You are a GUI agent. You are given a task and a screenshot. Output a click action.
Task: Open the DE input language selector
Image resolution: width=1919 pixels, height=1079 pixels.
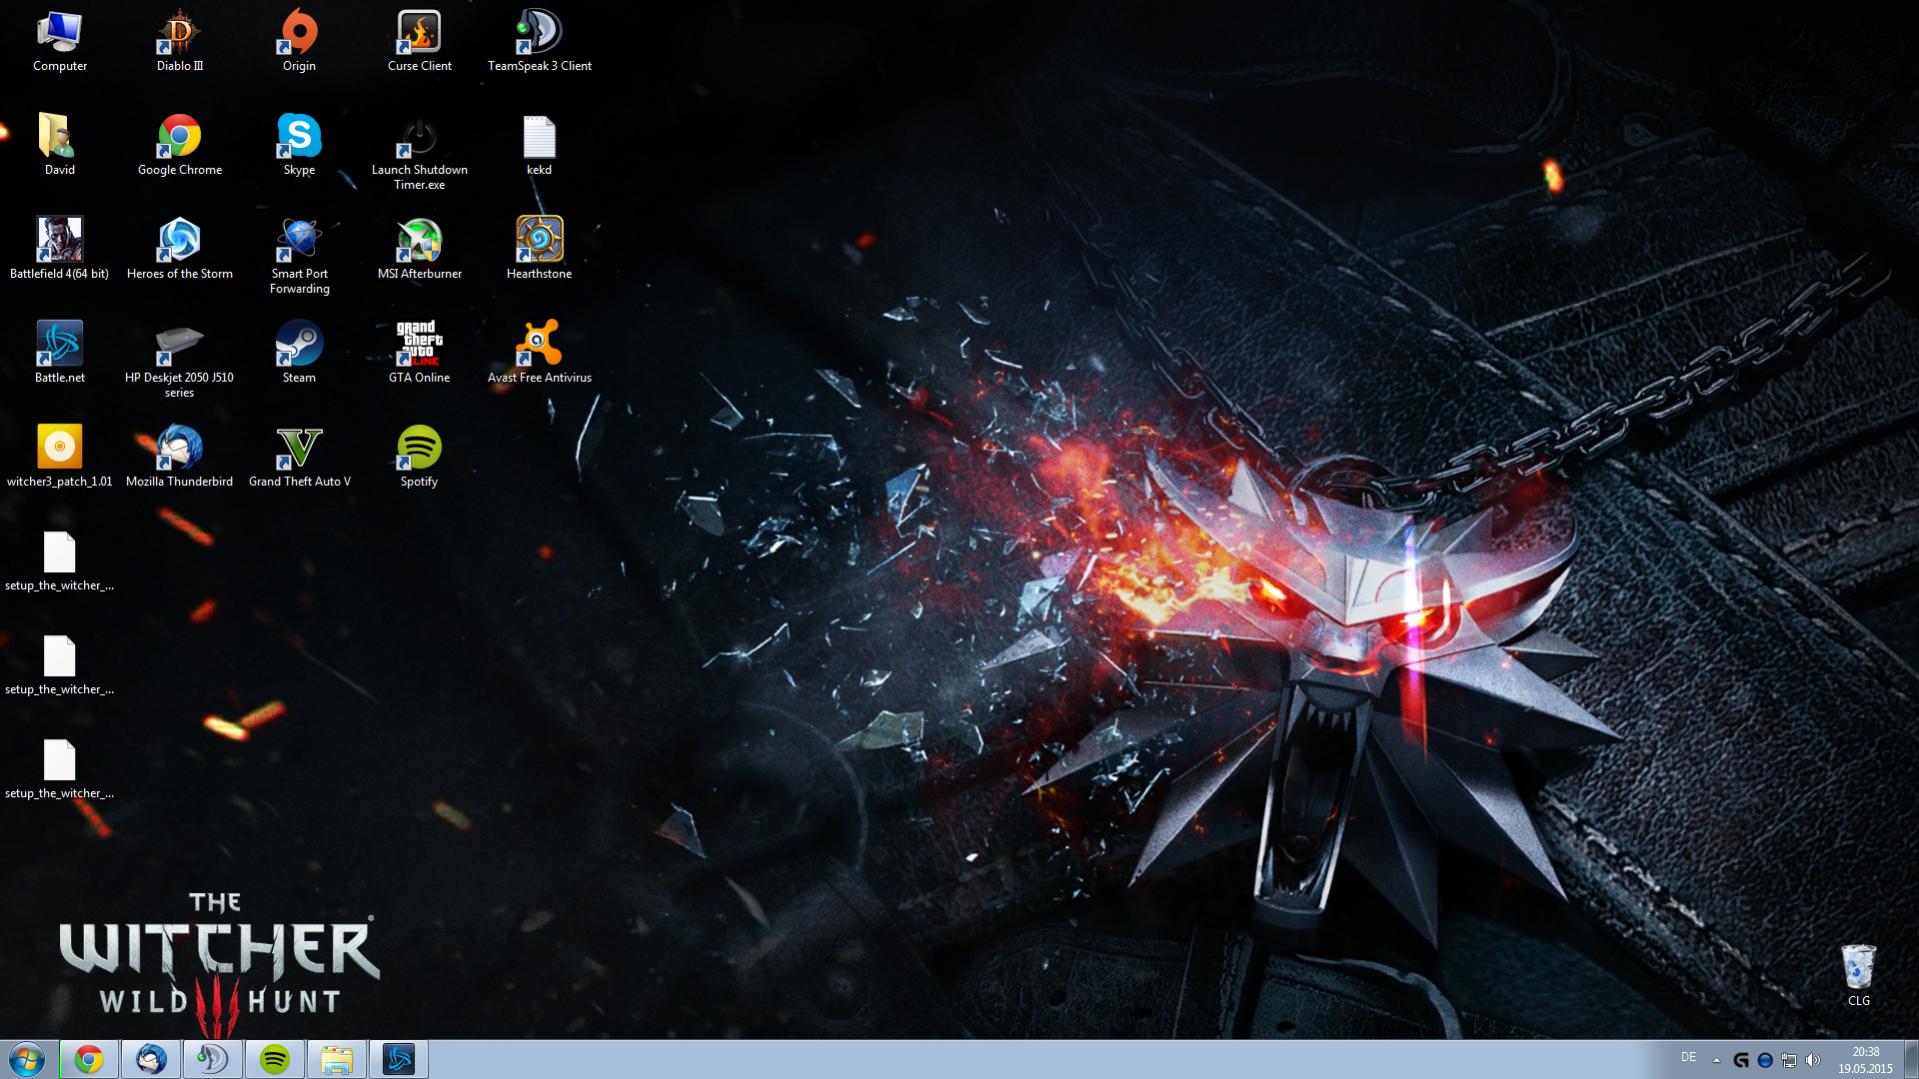click(x=1688, y=1057)
